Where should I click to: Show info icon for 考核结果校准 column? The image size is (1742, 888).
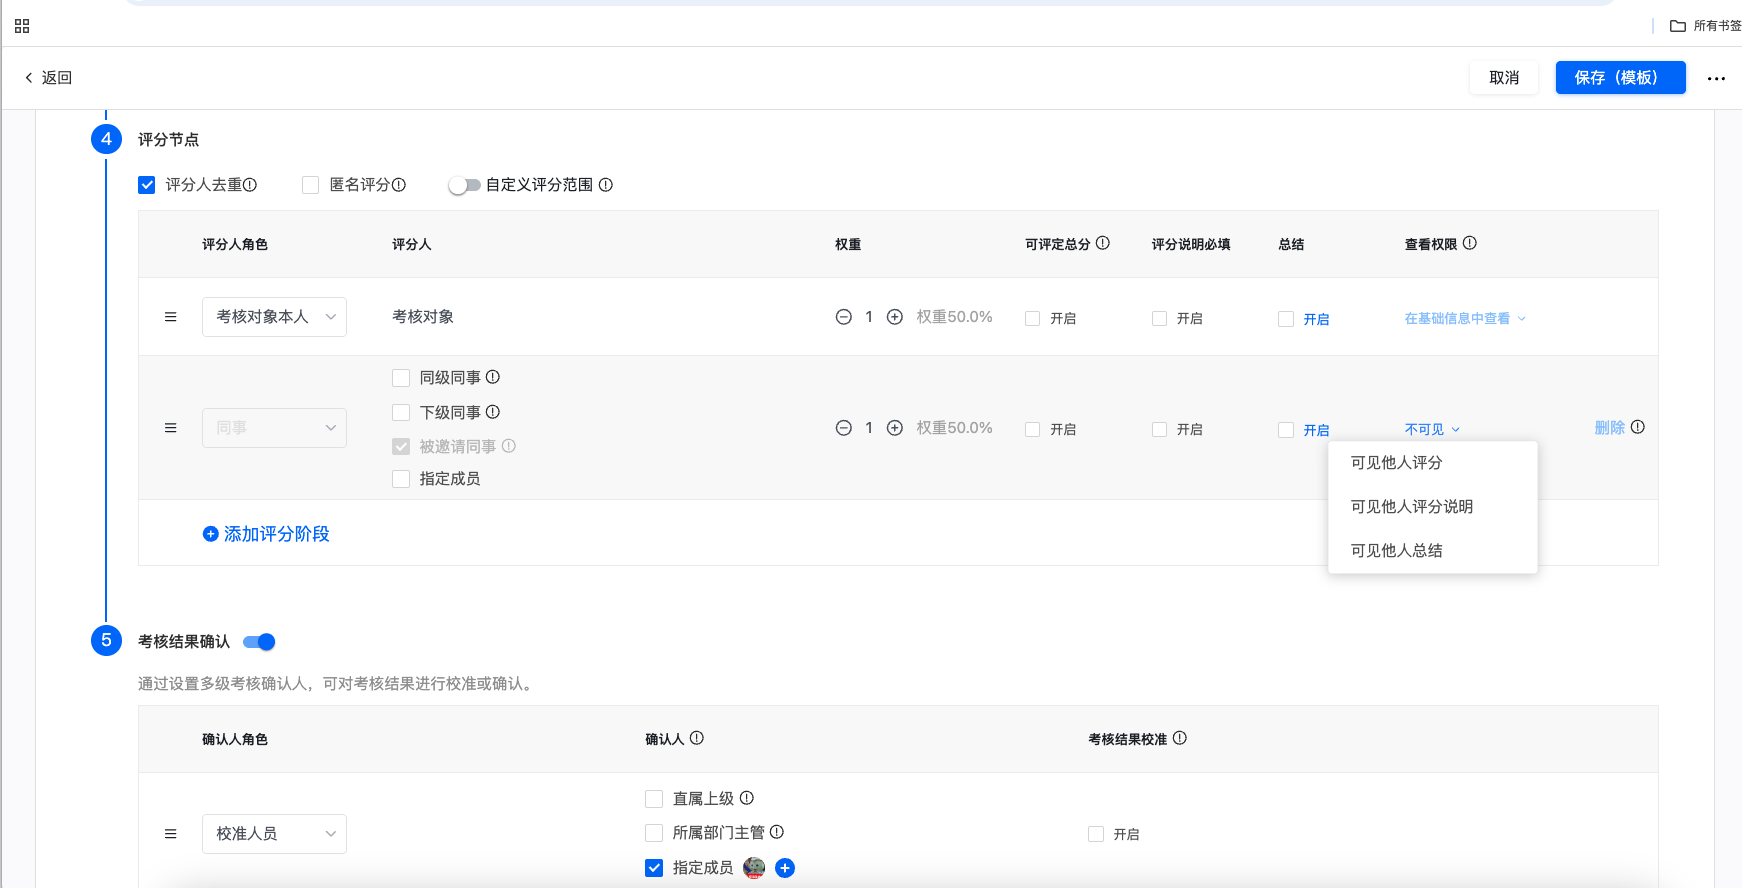(1180, 738)
